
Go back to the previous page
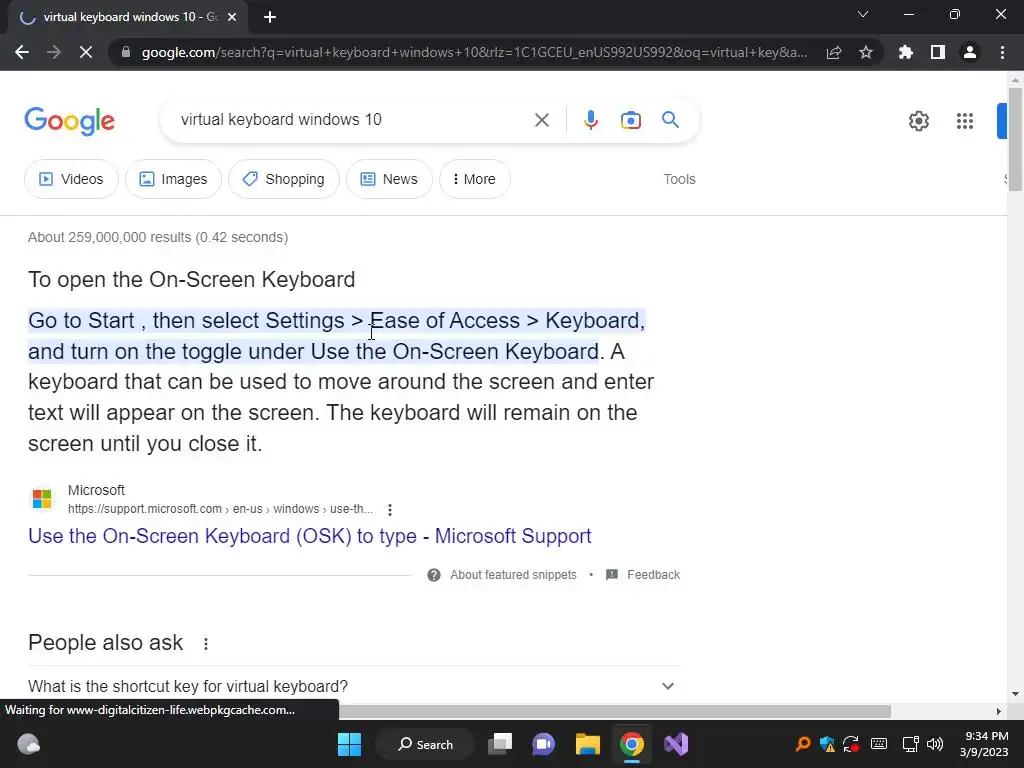[22, 52]
